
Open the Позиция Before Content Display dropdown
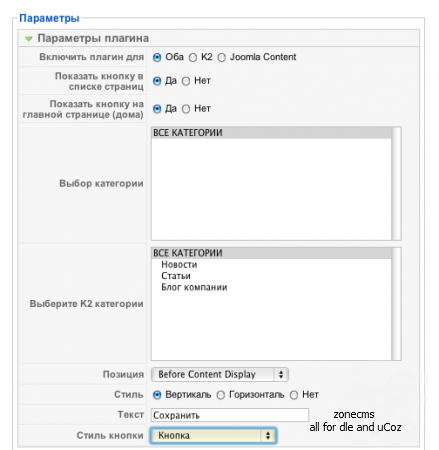tap(220, 374)
